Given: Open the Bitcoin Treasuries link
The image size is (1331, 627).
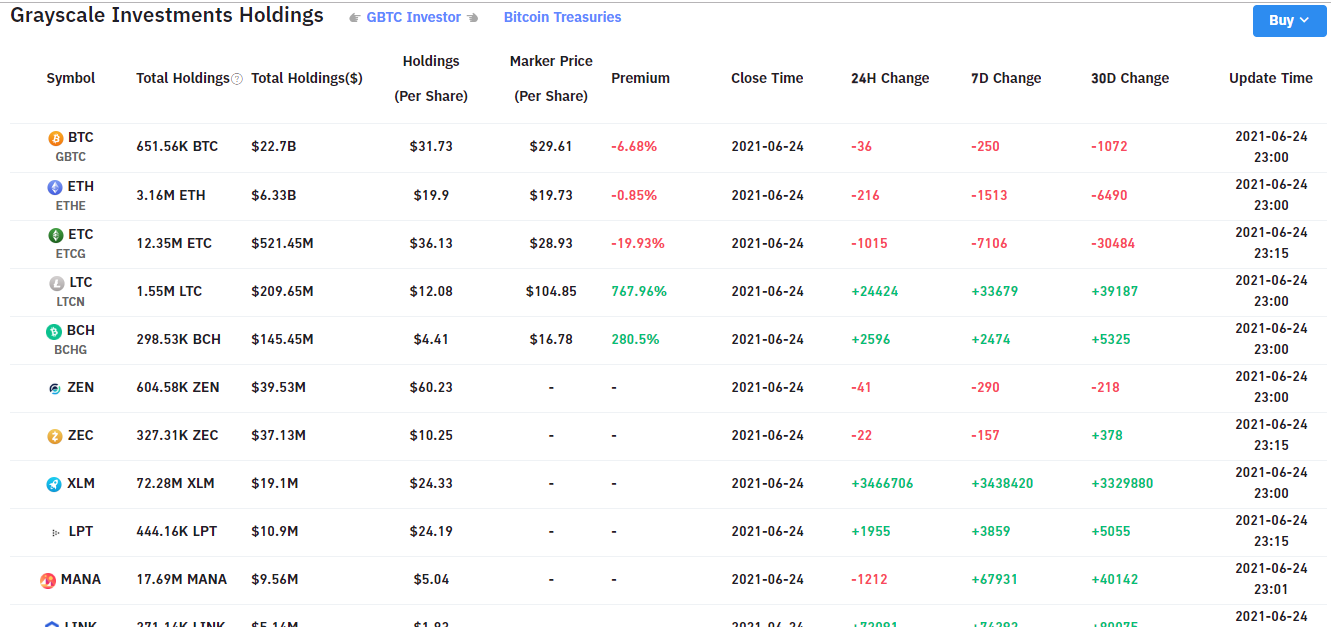Looking at the screenshot, I should click(x=562, y=17).
